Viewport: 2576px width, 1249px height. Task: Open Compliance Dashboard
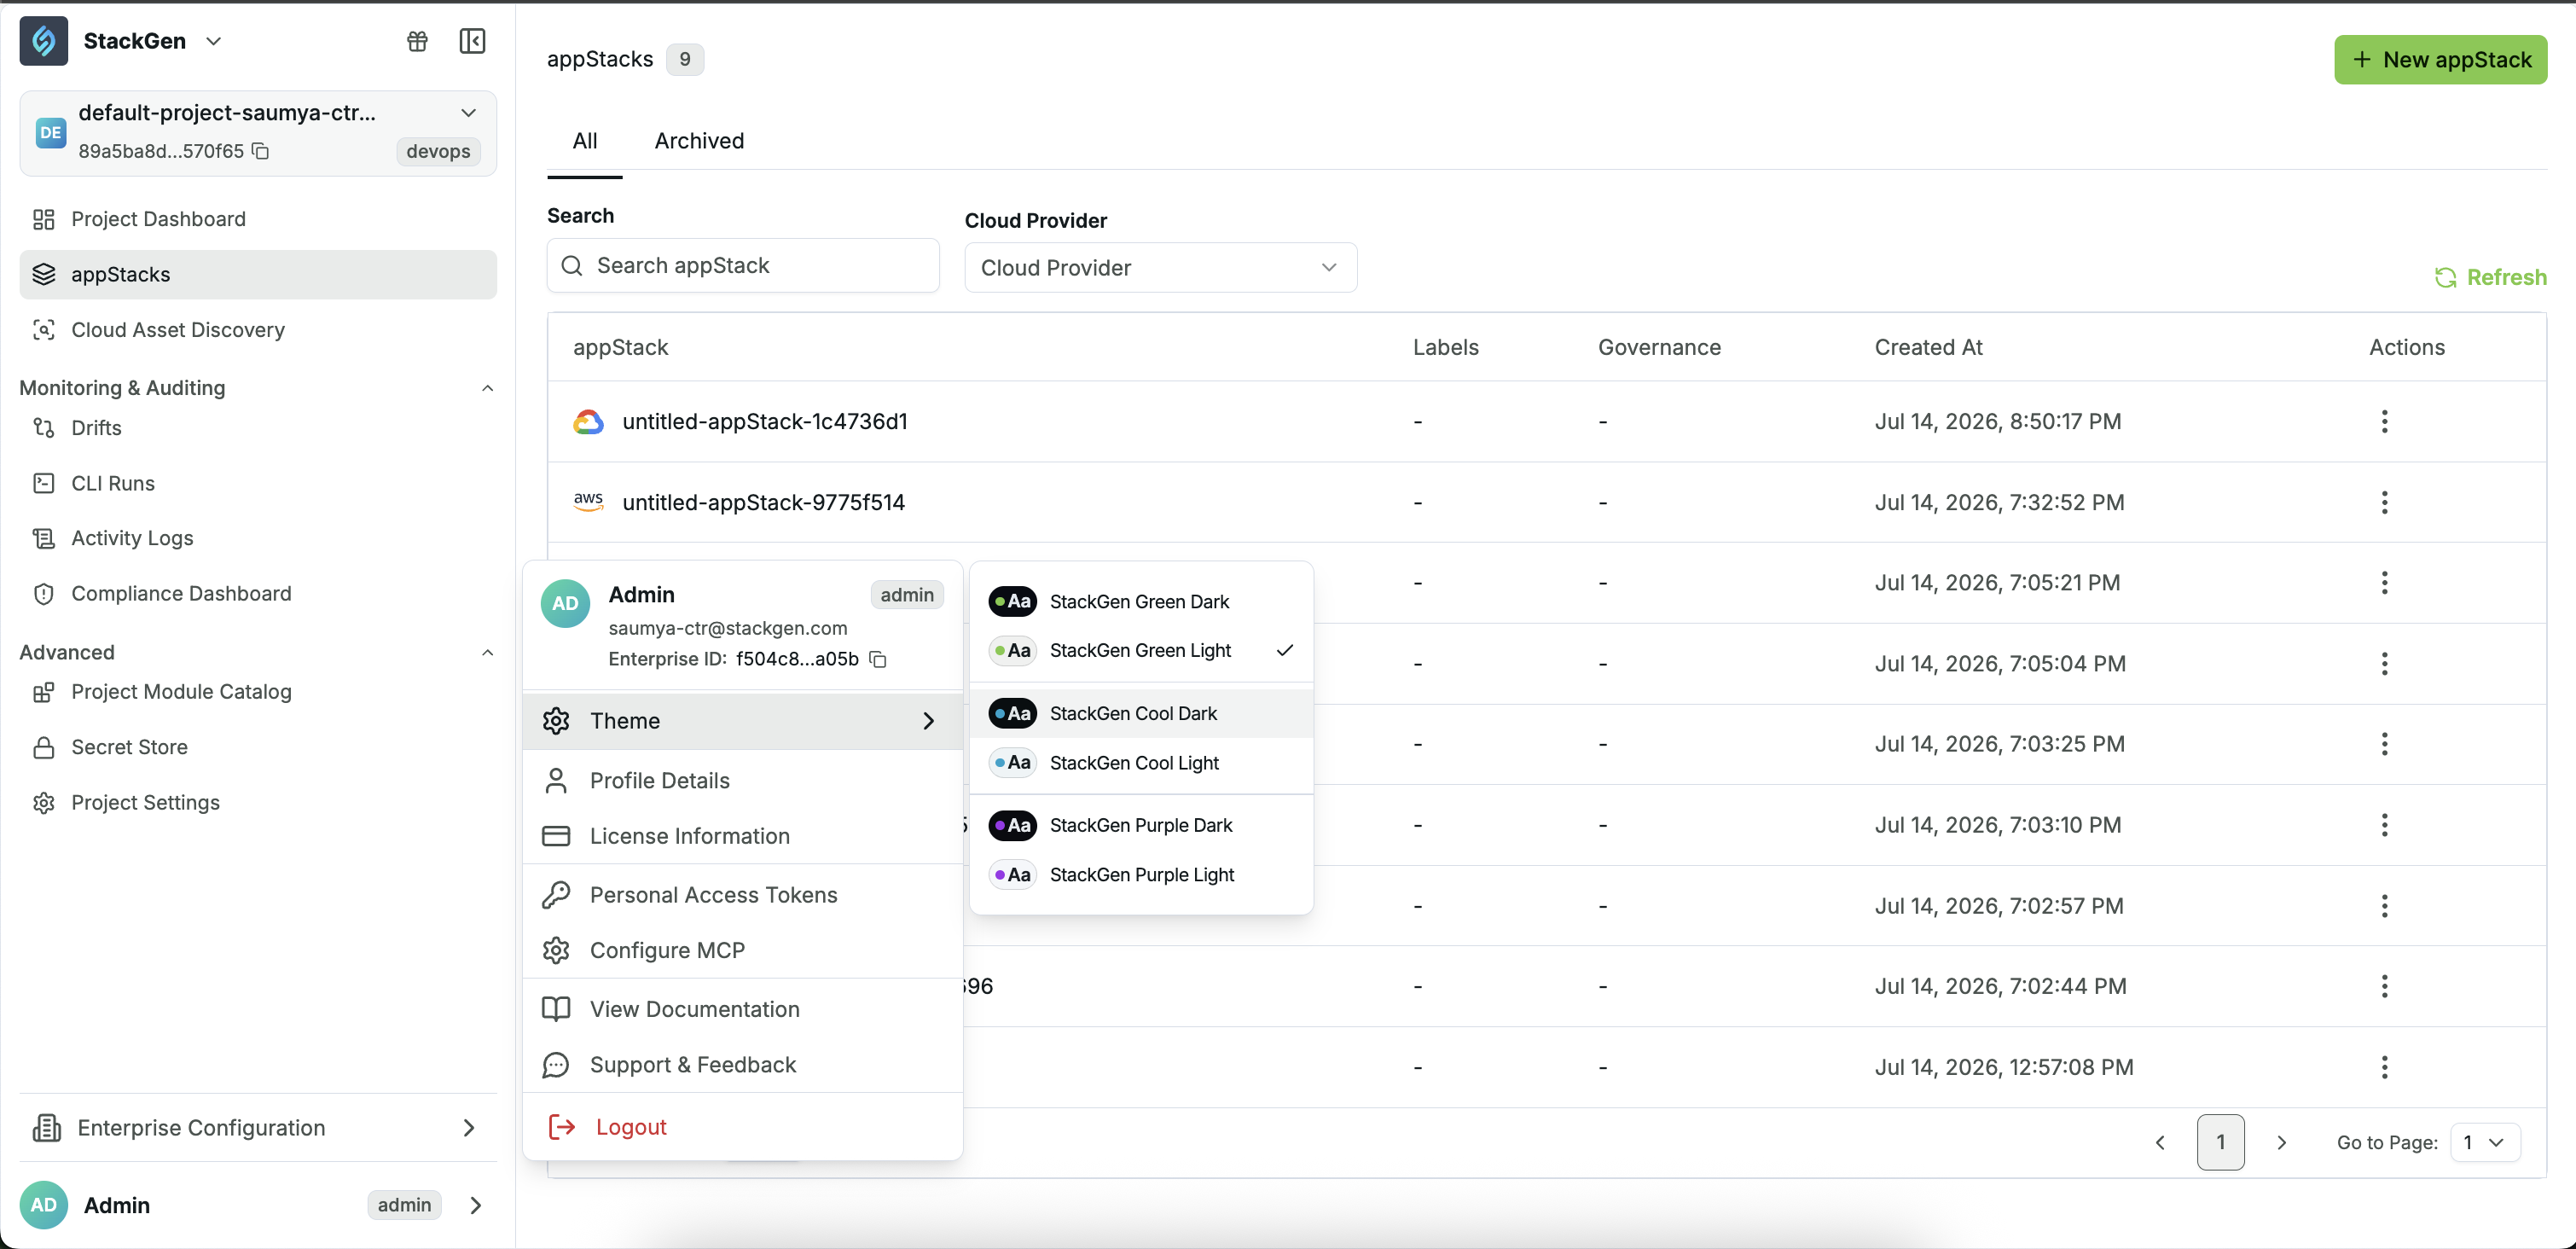[x=258, y=594]
